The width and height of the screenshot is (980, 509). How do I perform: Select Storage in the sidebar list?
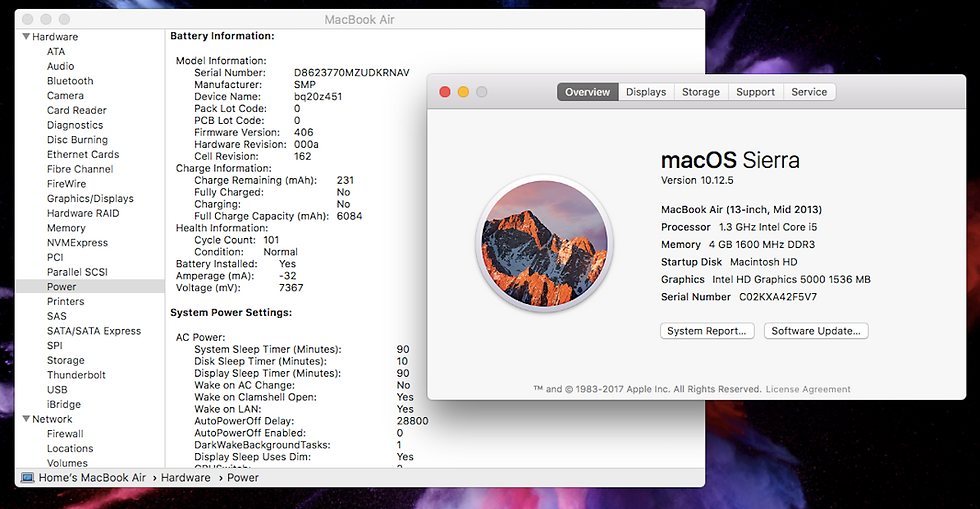click(x=66, y=361)
